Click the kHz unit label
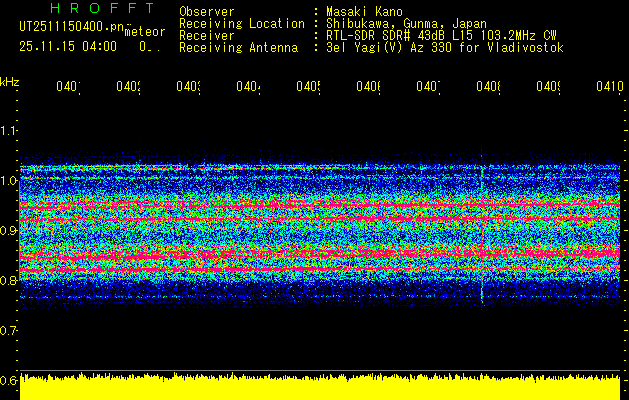Image resolution: width=629 pixels, height=400 pixels. click(9, 82)
